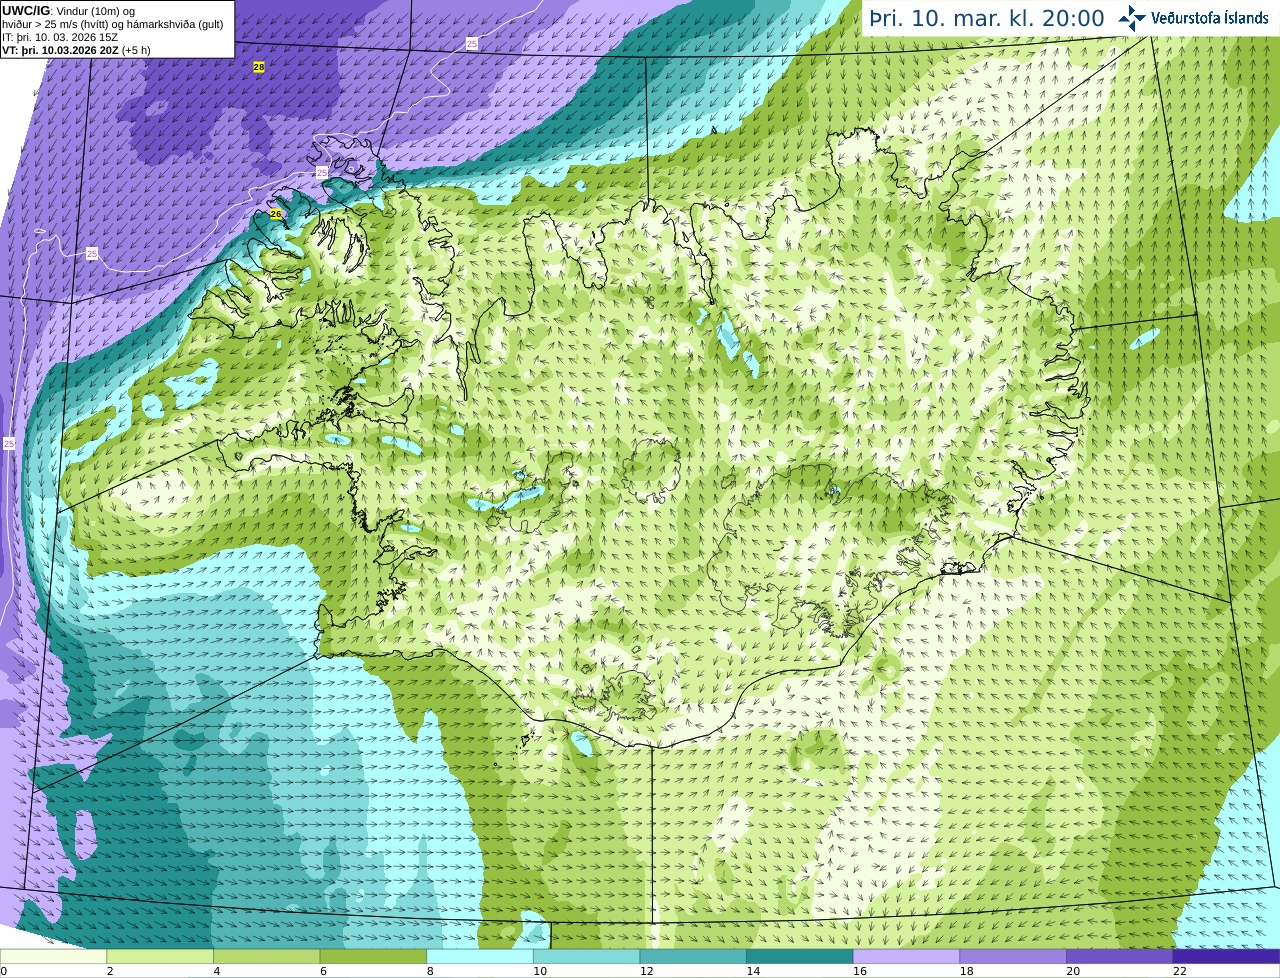Select the 'Þri. 10. mar. kl. 20:00' header
1280x978 pixels.
tap(986, 18)
